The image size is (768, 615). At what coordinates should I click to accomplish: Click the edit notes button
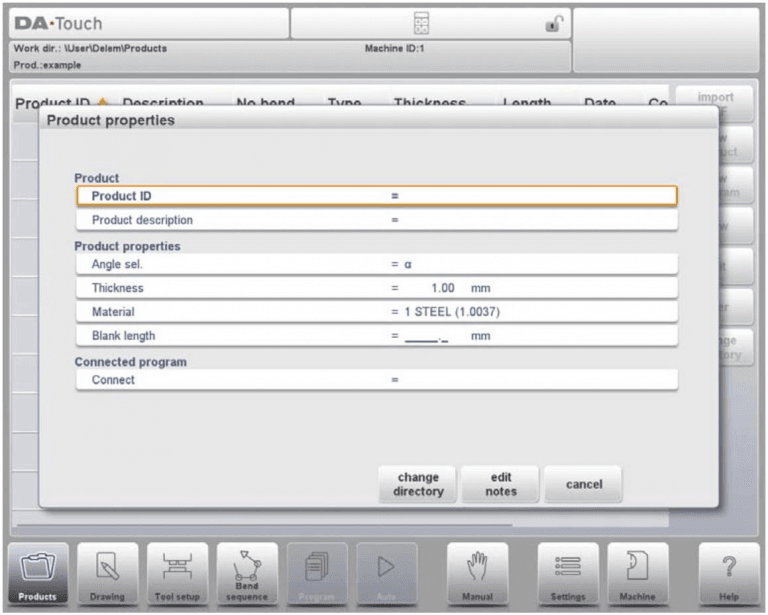[x=501, y=484]
